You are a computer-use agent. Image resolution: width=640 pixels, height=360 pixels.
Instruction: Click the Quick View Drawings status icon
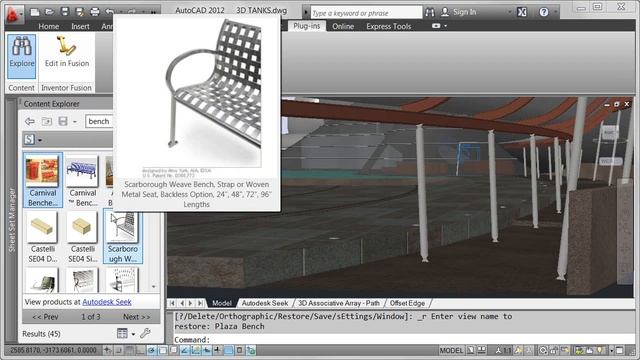pos(482,350)
